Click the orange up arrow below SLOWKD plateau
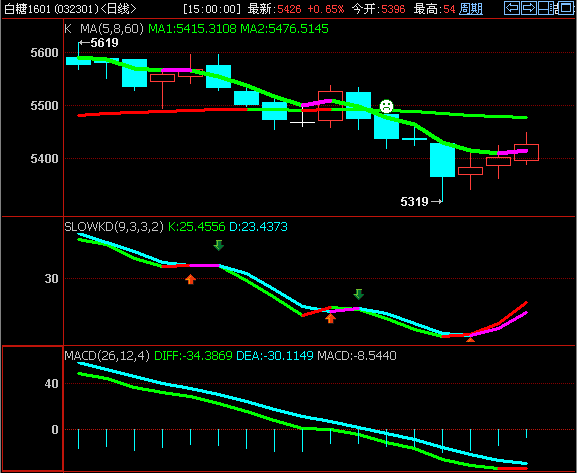 (x=190, y=279)
